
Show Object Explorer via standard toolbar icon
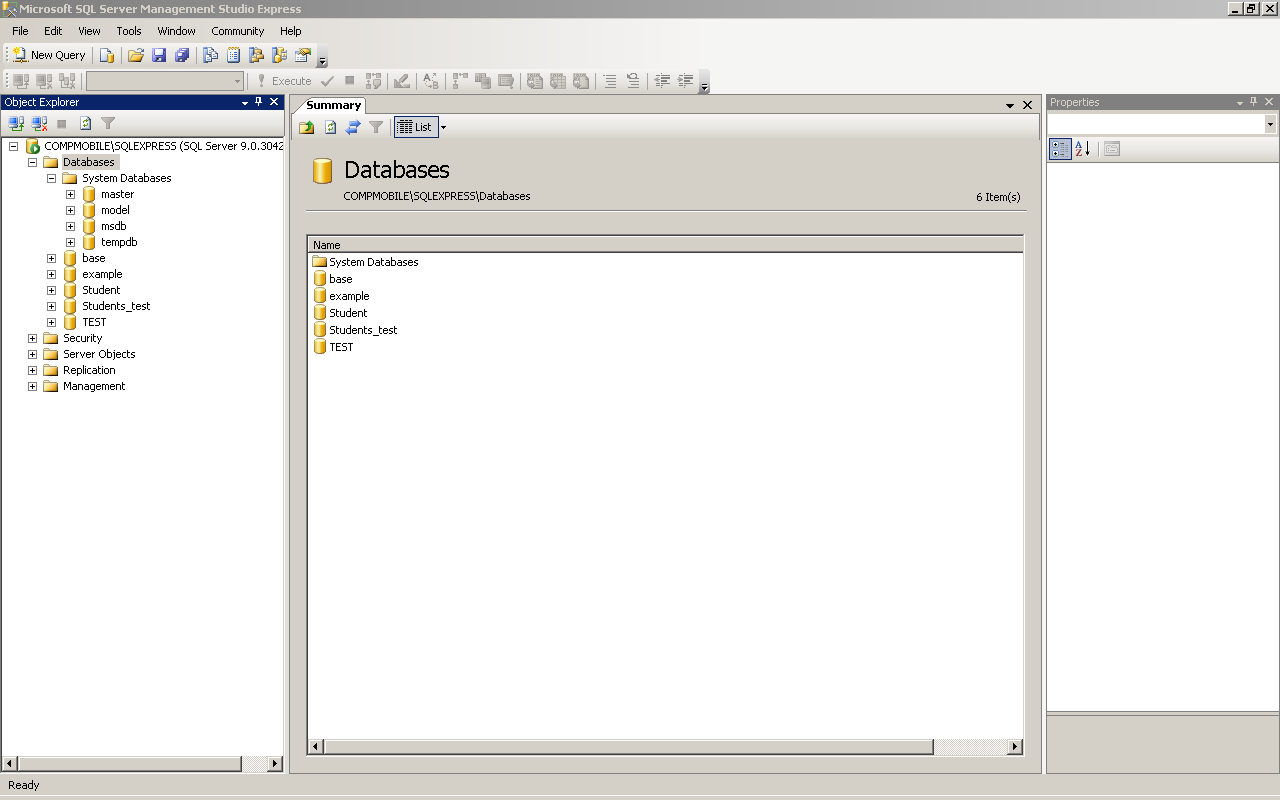click(257, 55)
